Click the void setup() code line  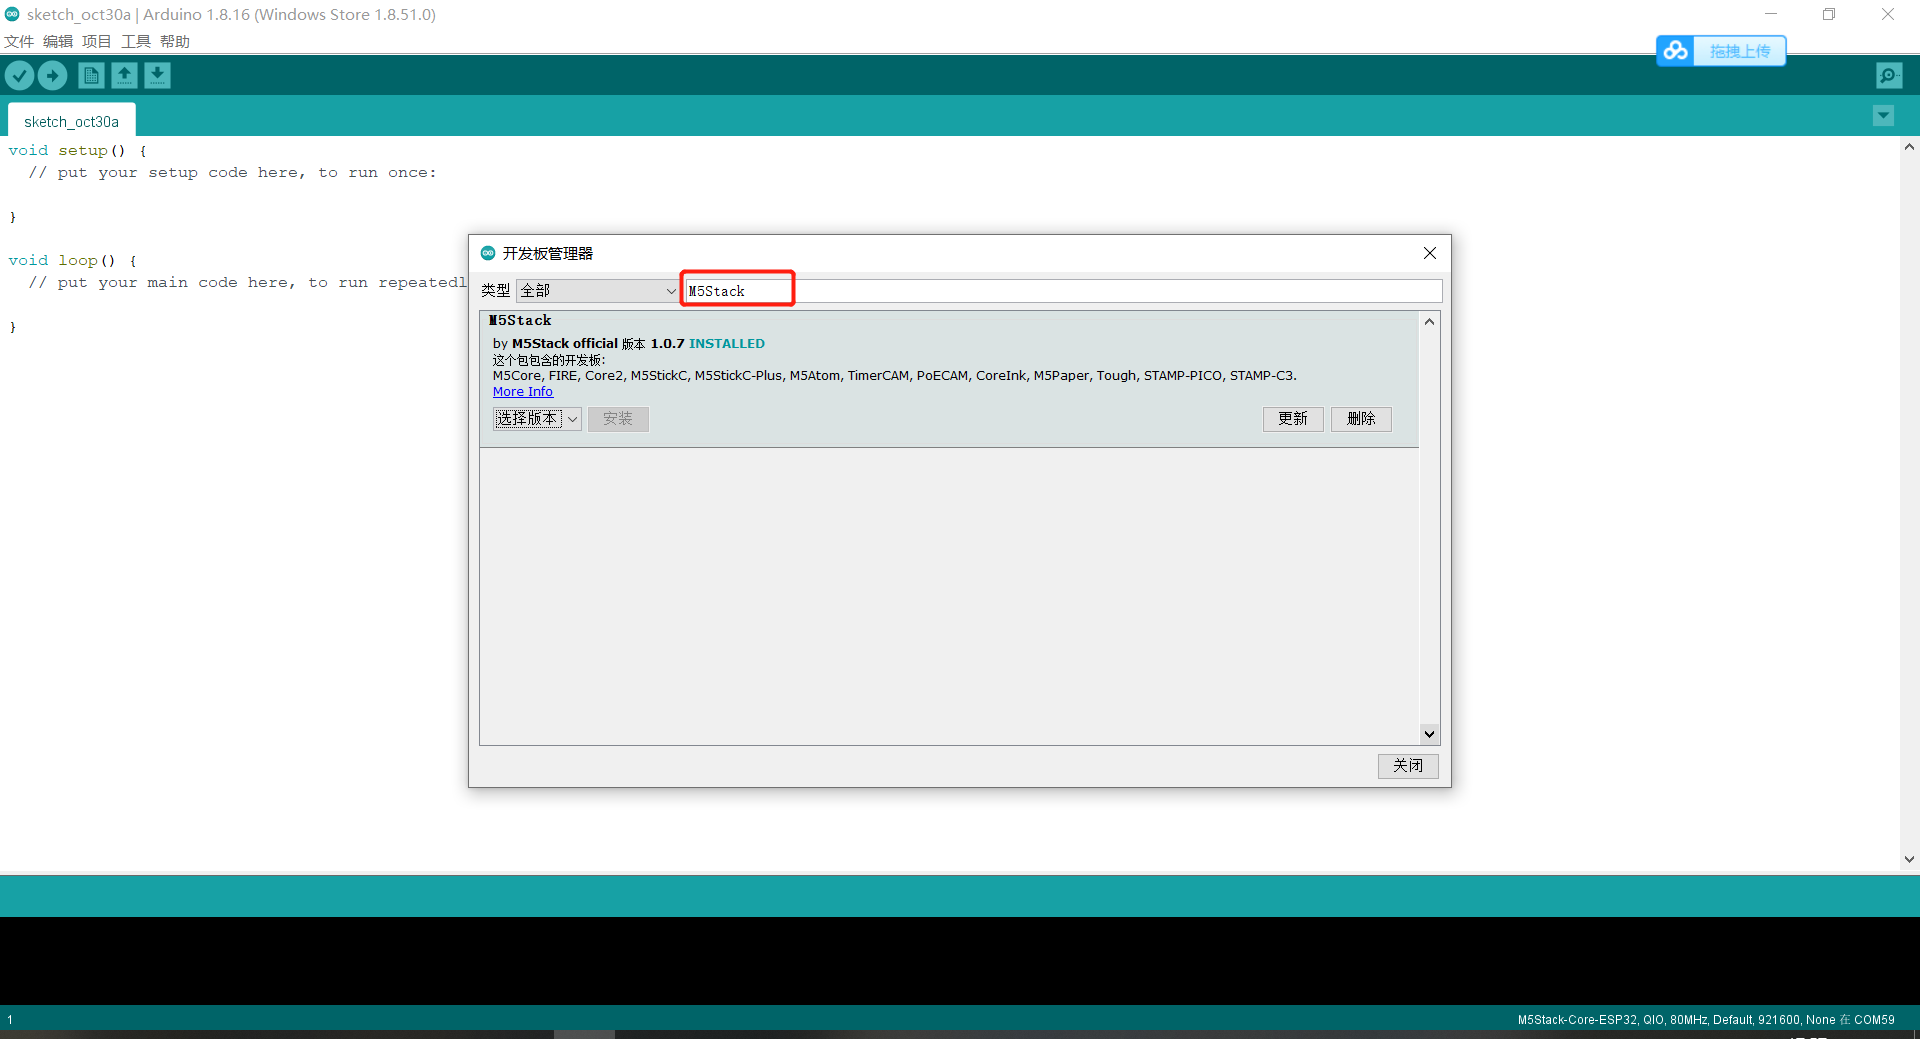[x=78, y=150]
